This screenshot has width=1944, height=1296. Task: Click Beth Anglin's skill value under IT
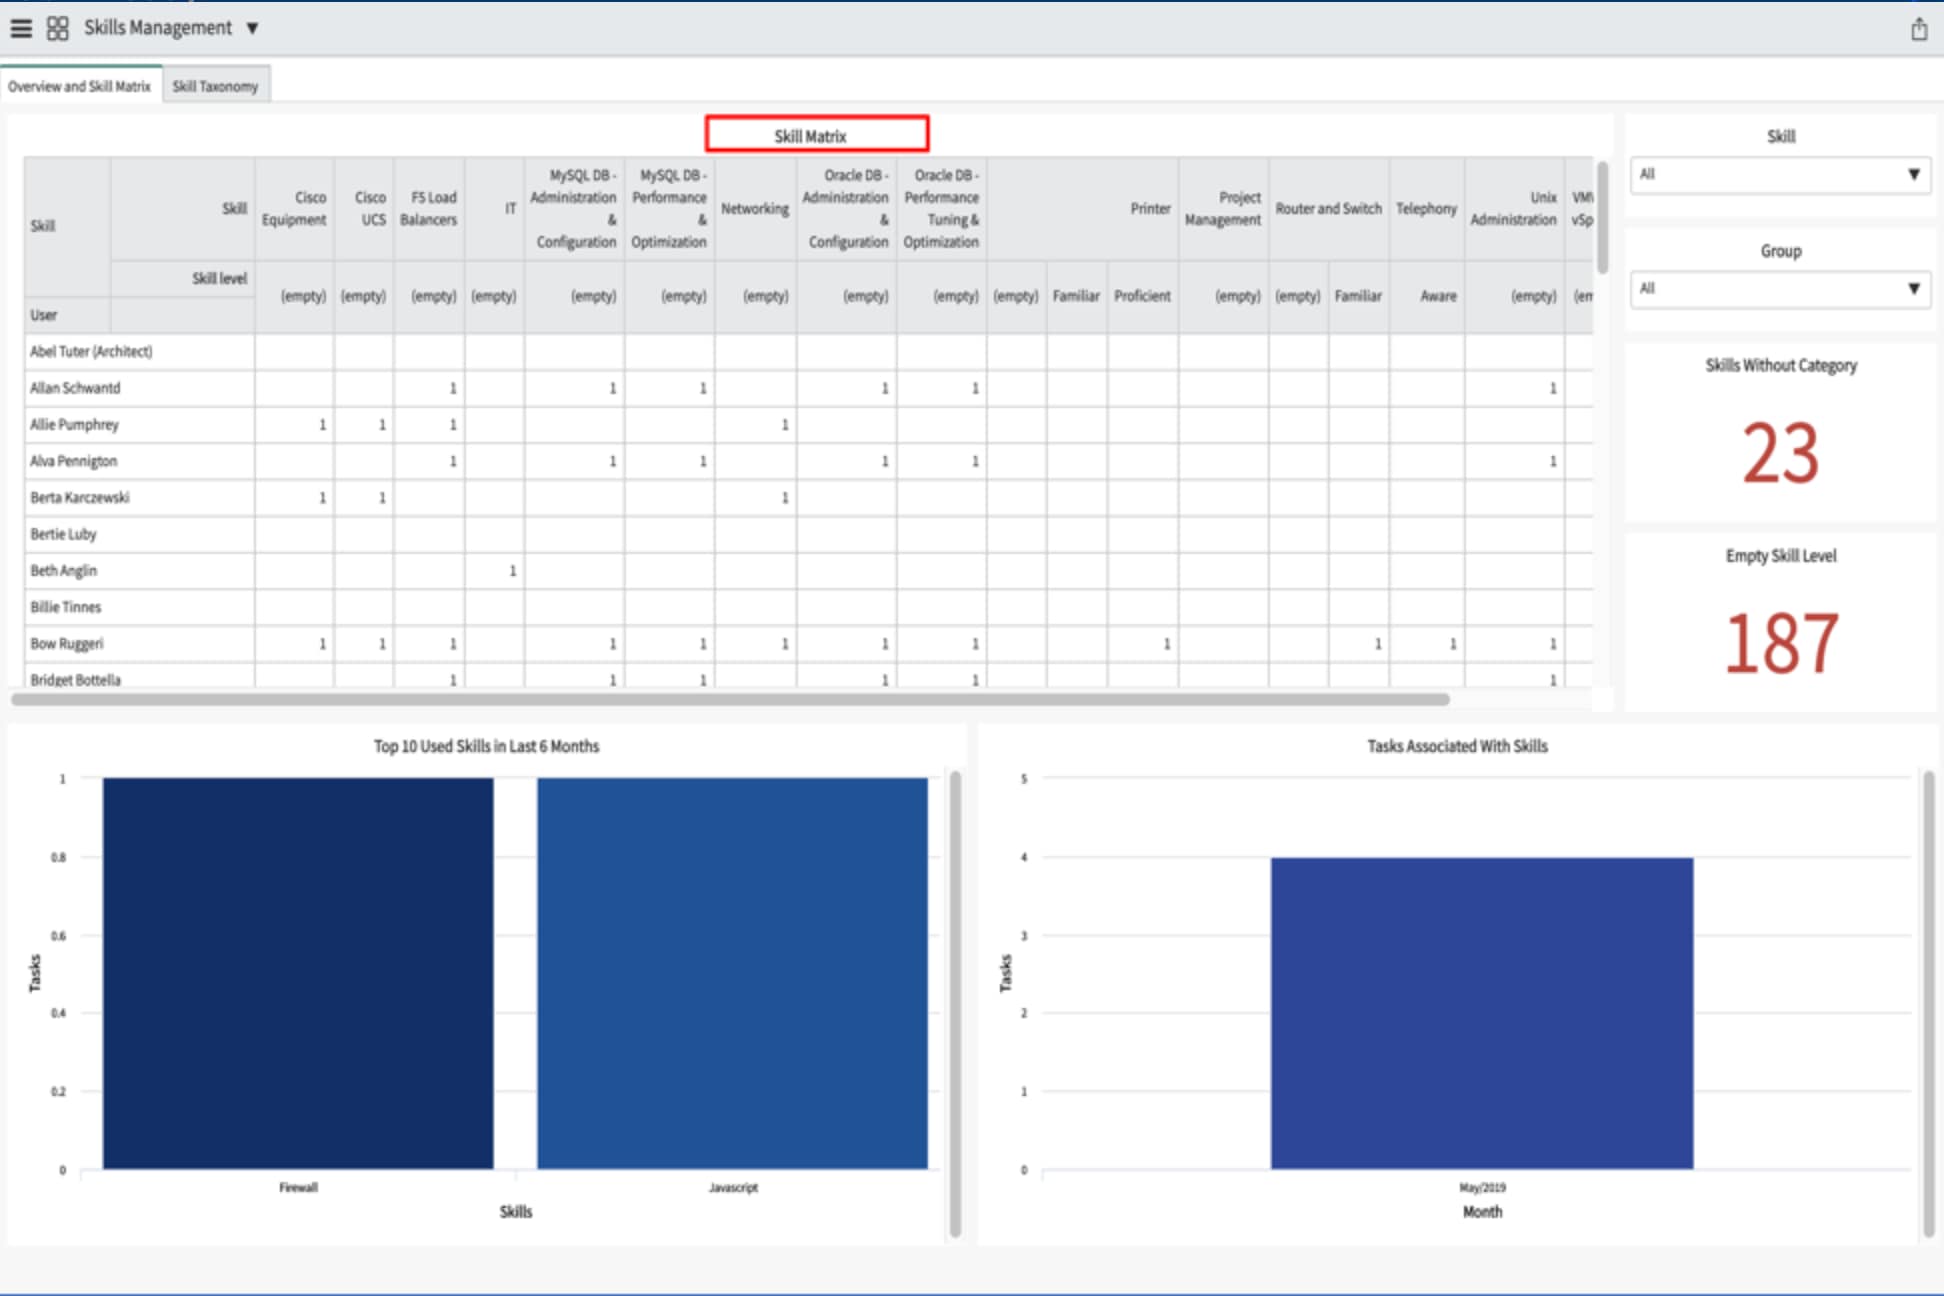point(514,570)
